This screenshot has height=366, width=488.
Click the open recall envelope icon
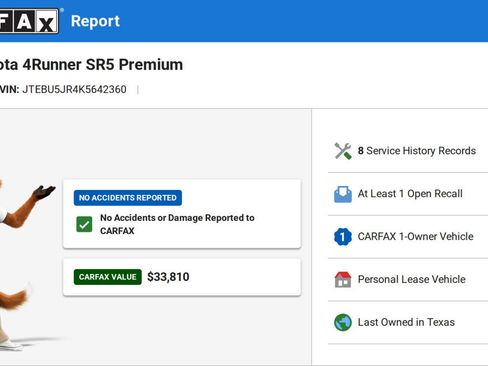click(x=343, y=194)
